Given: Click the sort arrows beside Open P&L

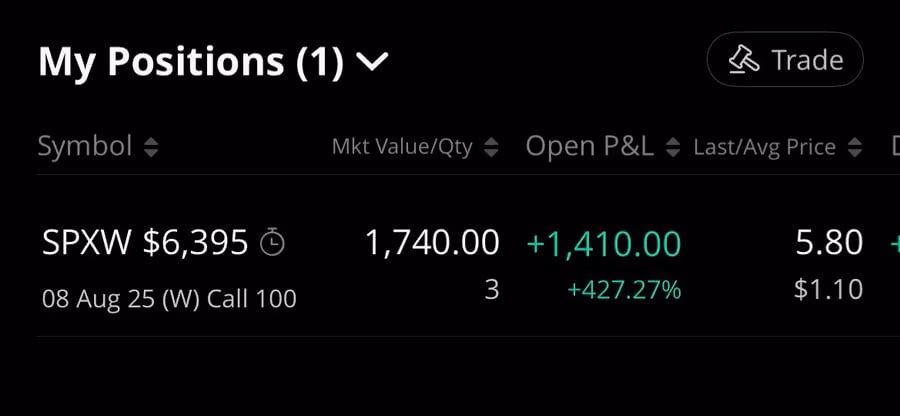Looking at the screenshot, I should click(x=673, y=148).
